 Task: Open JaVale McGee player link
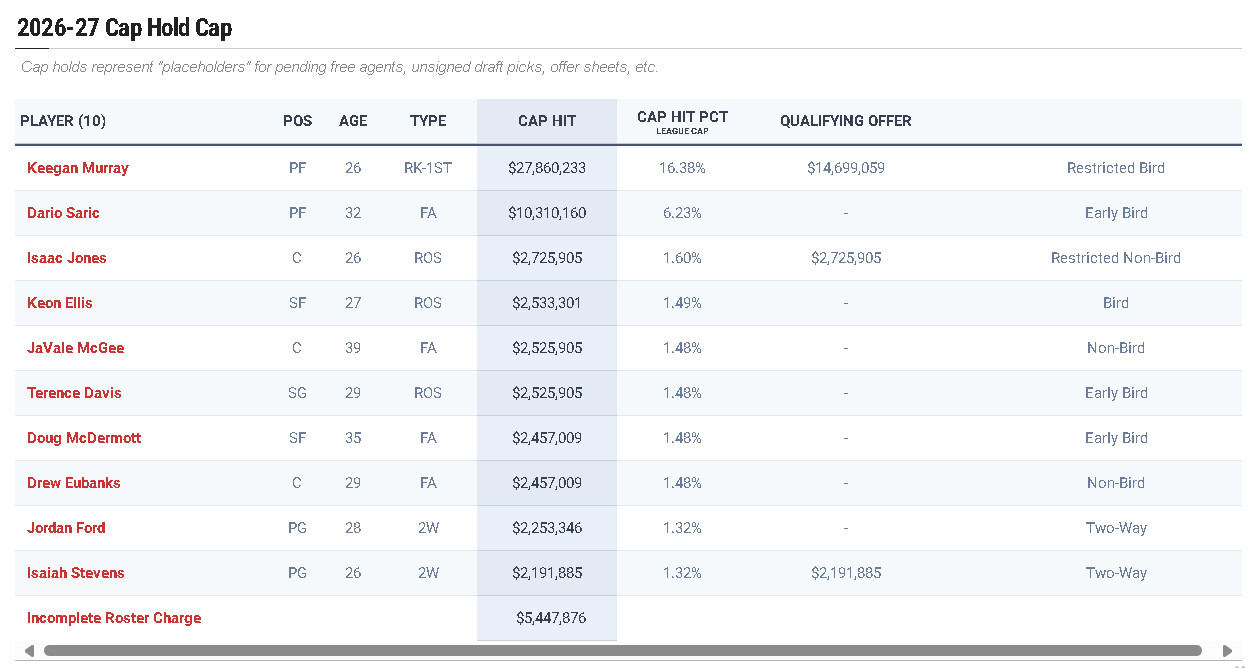click(x=76, y=348)
